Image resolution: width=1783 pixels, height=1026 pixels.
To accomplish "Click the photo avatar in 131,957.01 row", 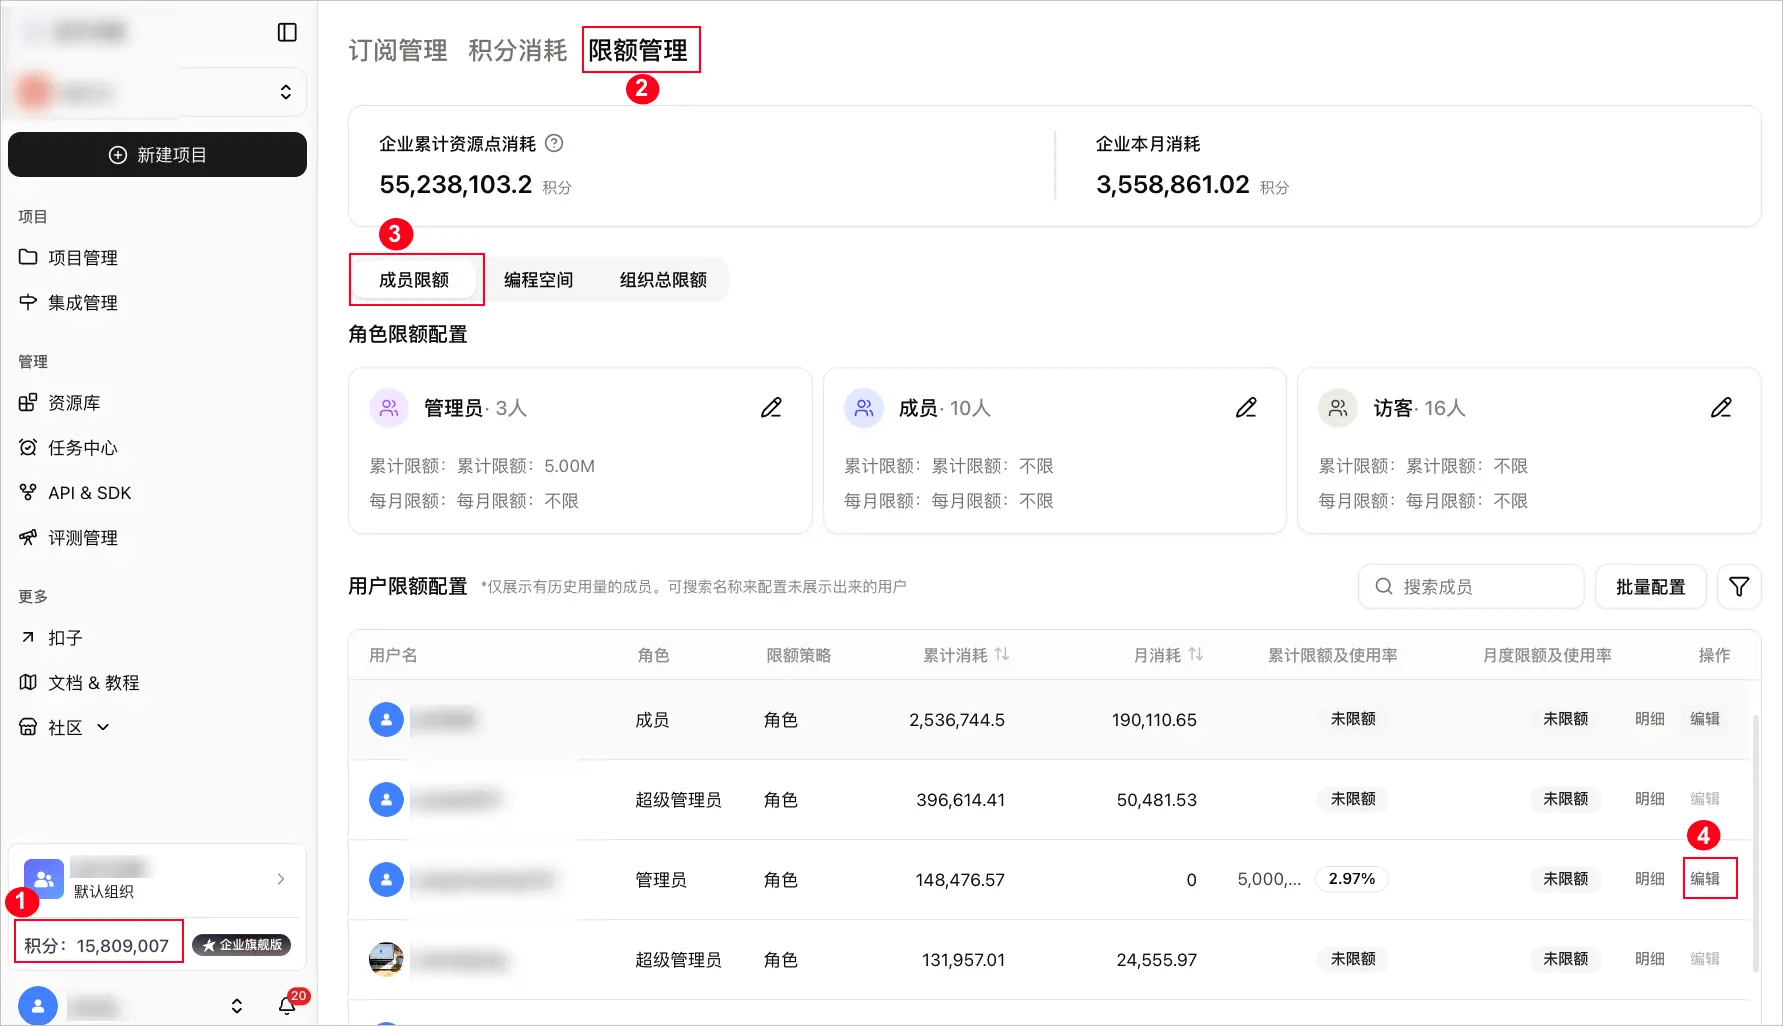I will pyautogui.click(x=386, y=959).
